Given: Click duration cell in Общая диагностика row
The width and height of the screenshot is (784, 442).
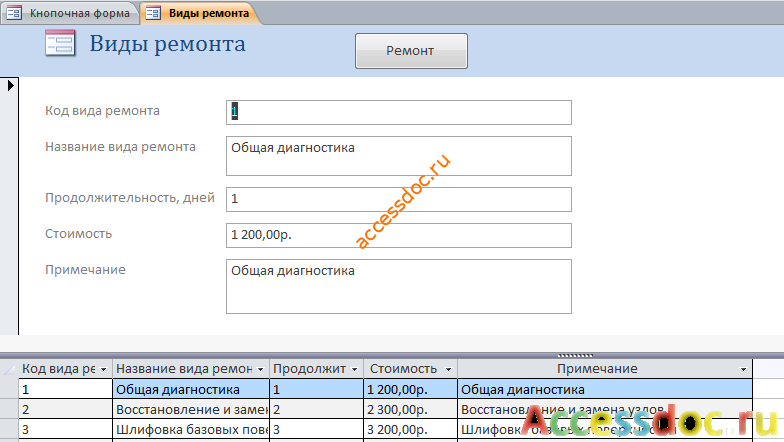Looking at the screenshot, I should point(316,389).
